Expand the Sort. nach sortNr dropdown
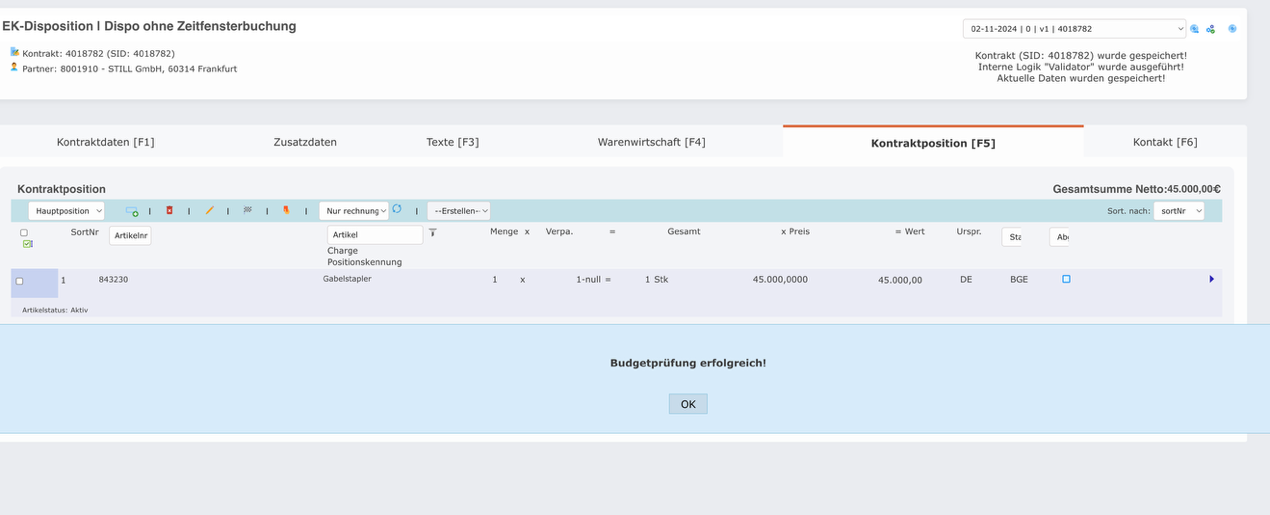Screen dimensions: 1270x515 tap(1179, 211)
